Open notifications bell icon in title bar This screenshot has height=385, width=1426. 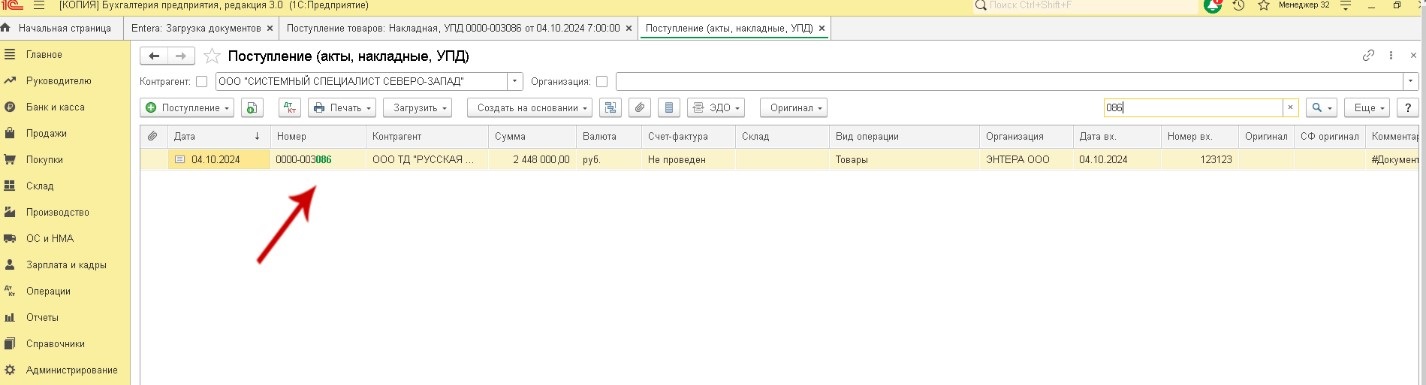(1213, 6)
